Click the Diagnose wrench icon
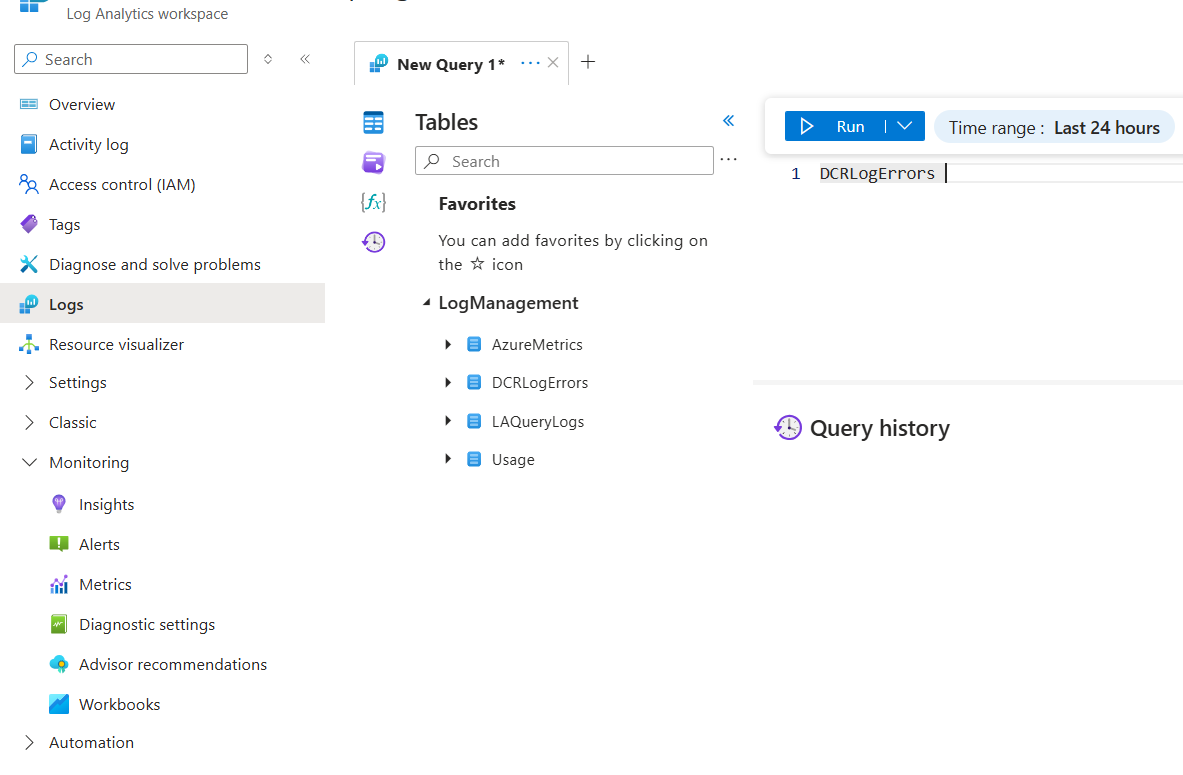Viewport: 1183px width, 775px height. tap(29, 264)
